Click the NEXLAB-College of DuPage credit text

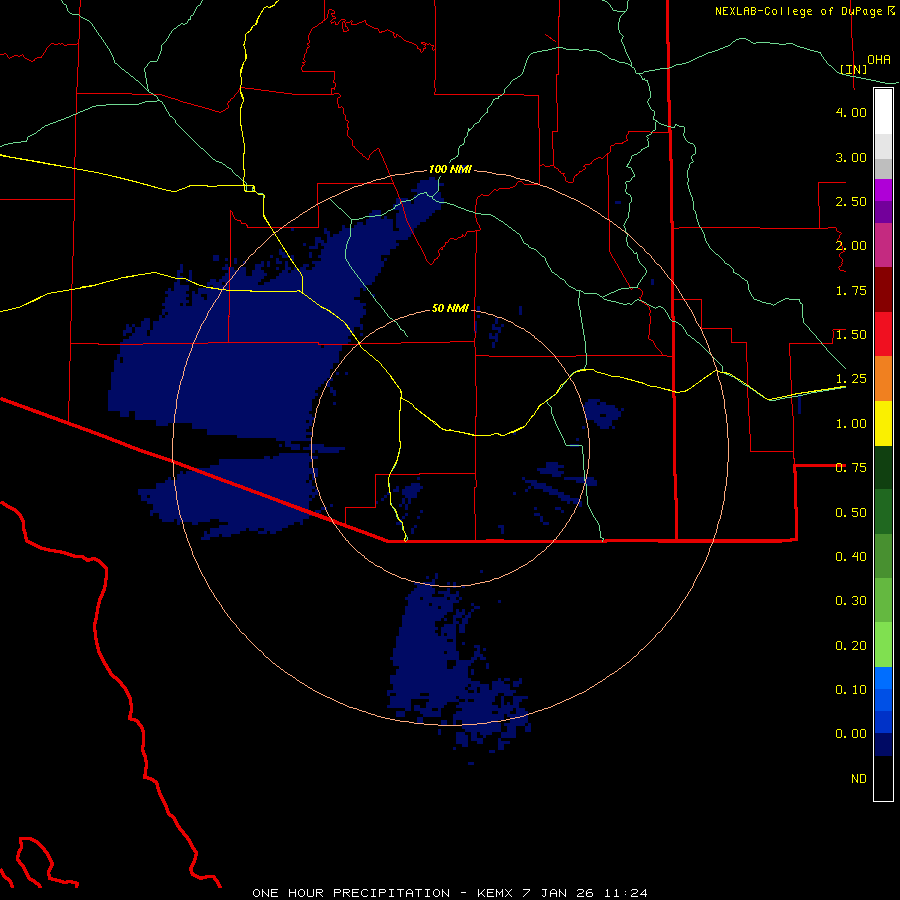point(805,11)
